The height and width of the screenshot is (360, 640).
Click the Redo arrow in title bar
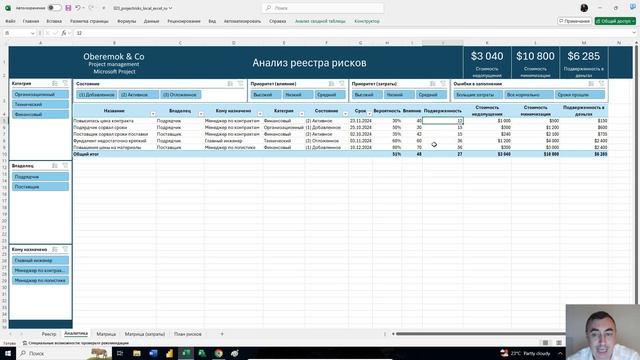[x=91, y=8]
